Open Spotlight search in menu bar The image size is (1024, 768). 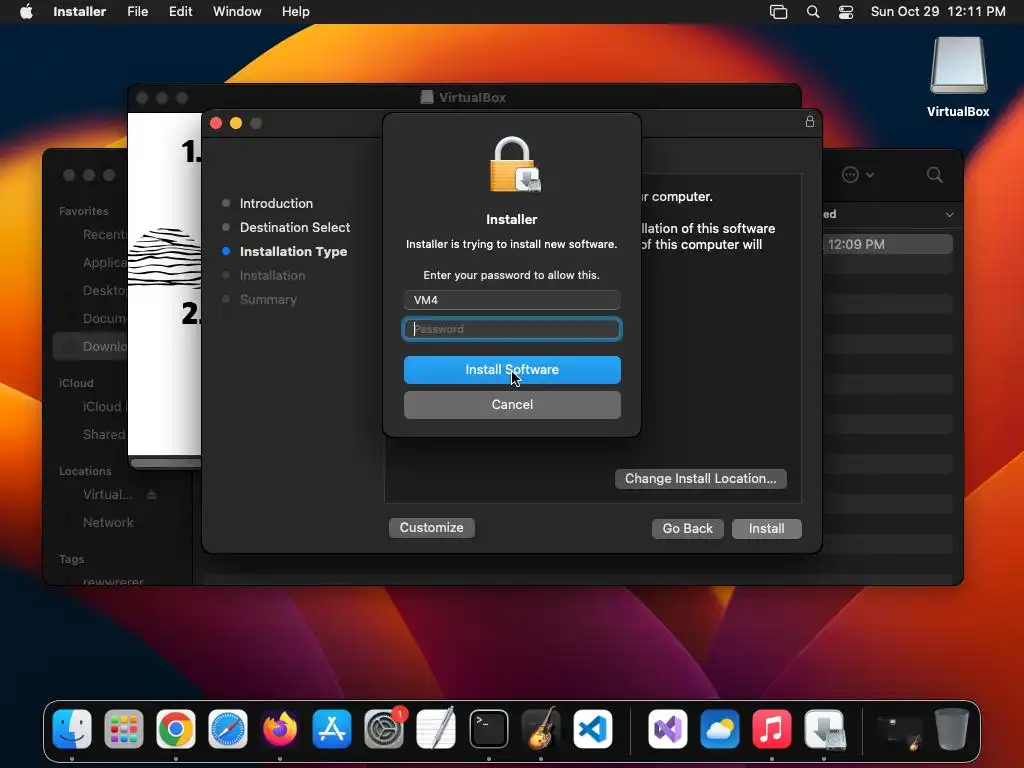pos(812,12)
